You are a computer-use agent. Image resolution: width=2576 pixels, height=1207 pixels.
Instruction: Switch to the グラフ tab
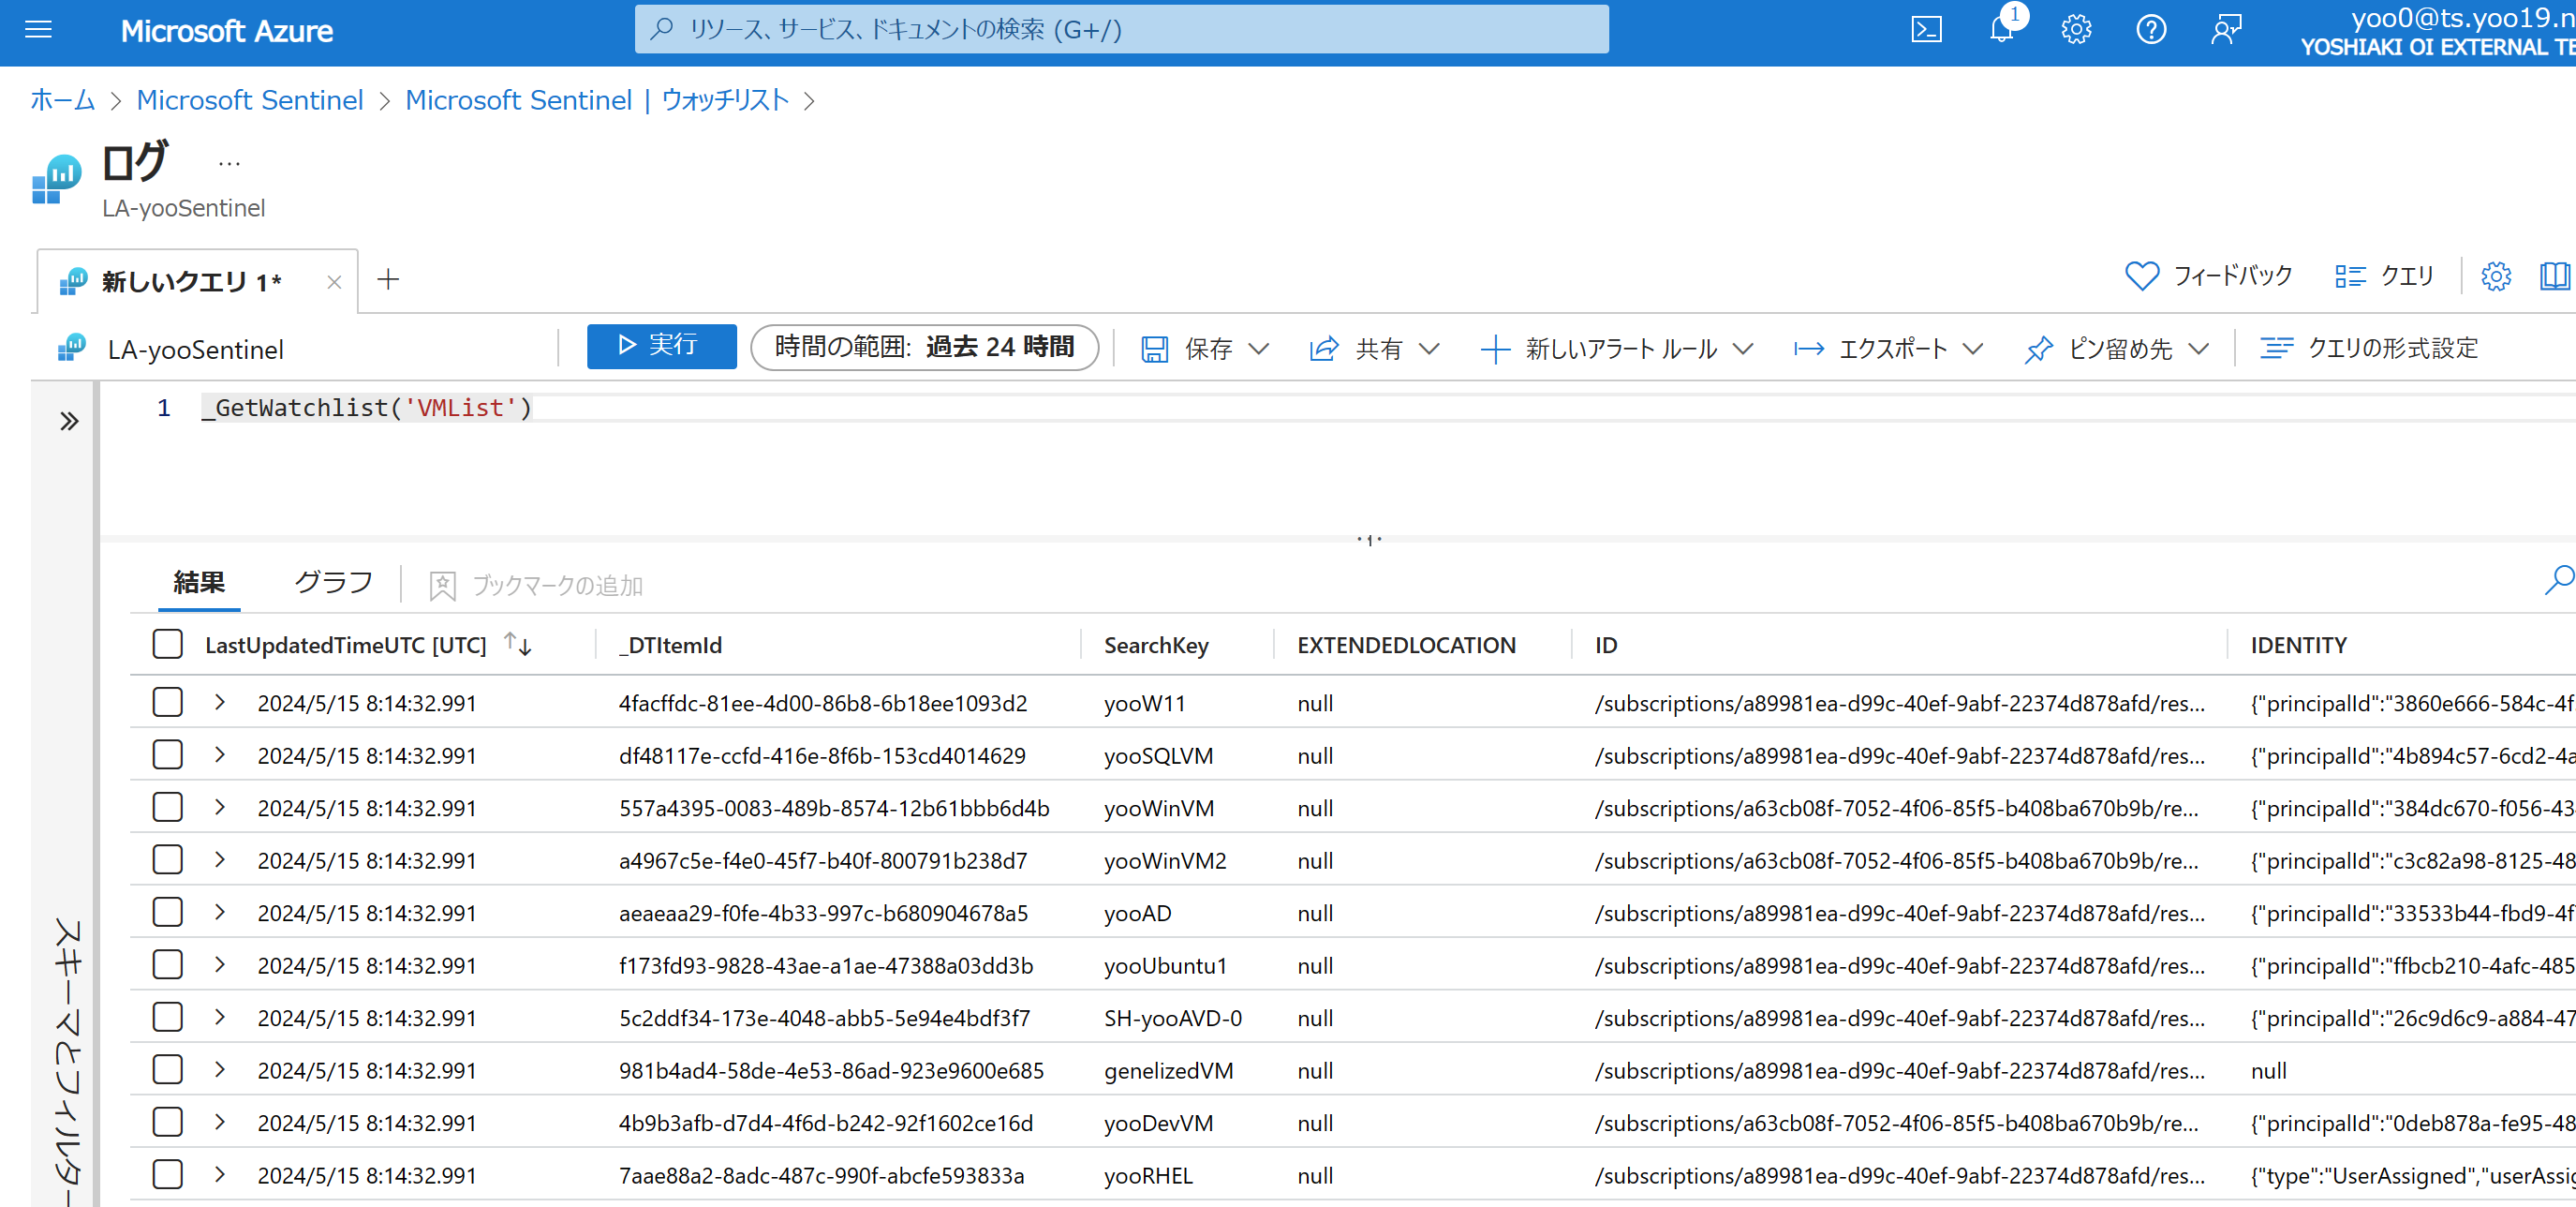tap(332, 582)
